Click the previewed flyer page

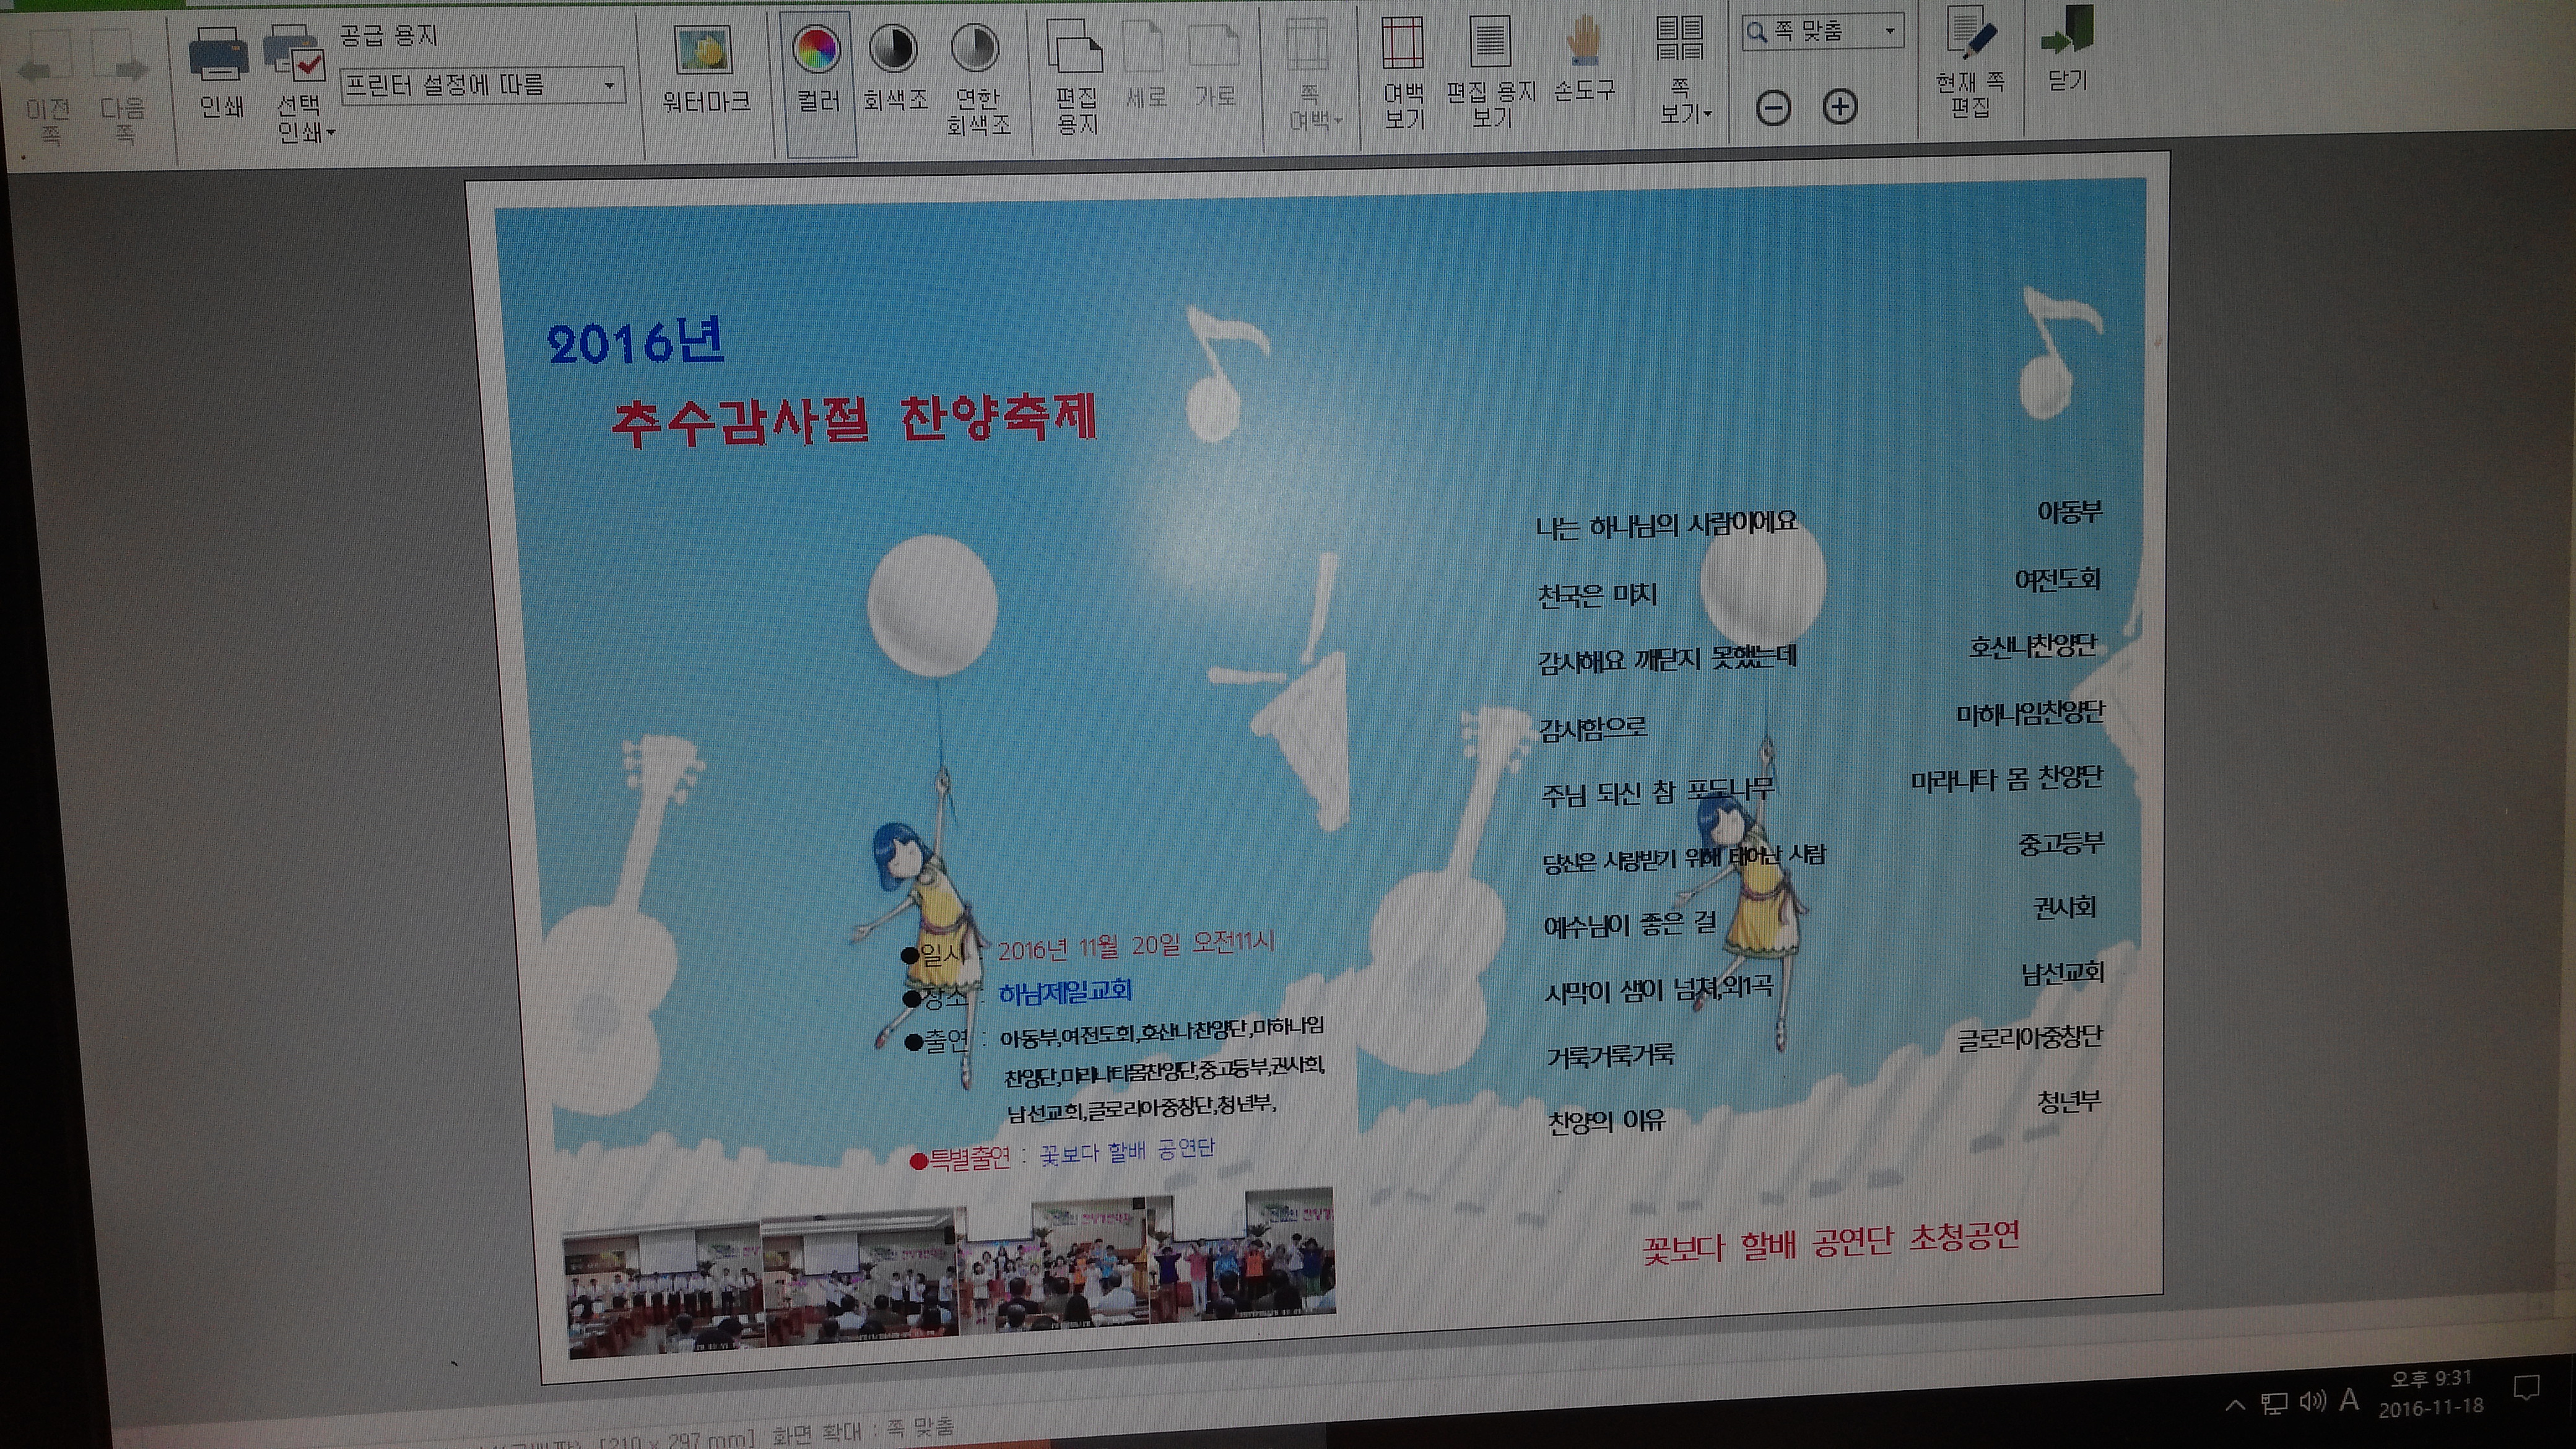[x=1320, y=760]
